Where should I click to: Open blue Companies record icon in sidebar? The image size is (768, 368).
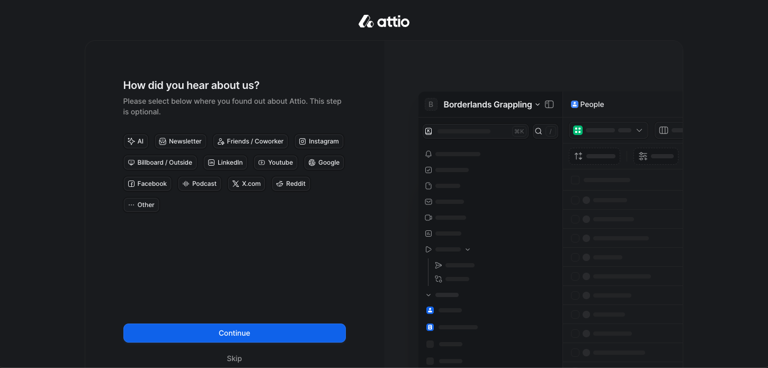click(x=430, y=327)
